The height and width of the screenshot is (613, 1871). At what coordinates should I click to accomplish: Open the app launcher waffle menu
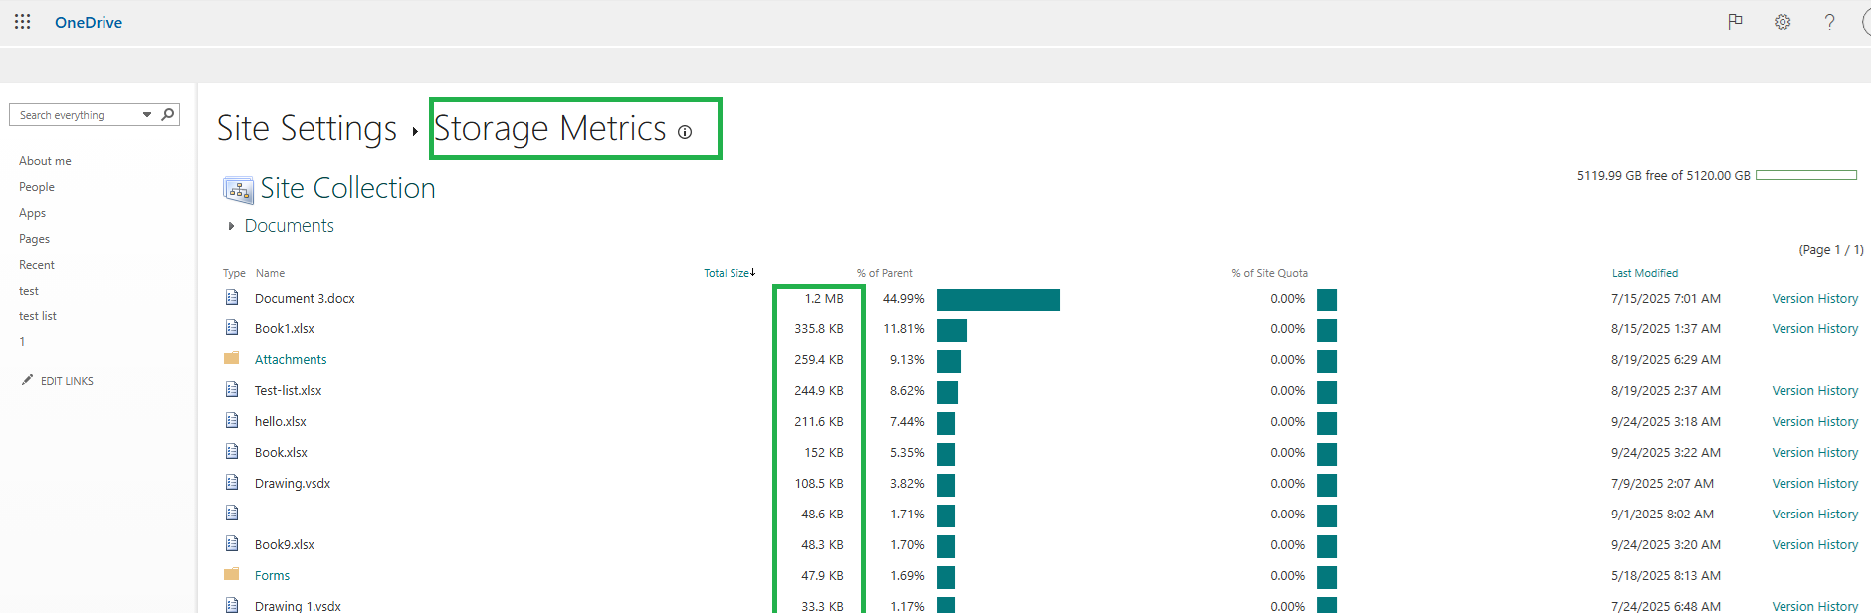tap(22, 22)
